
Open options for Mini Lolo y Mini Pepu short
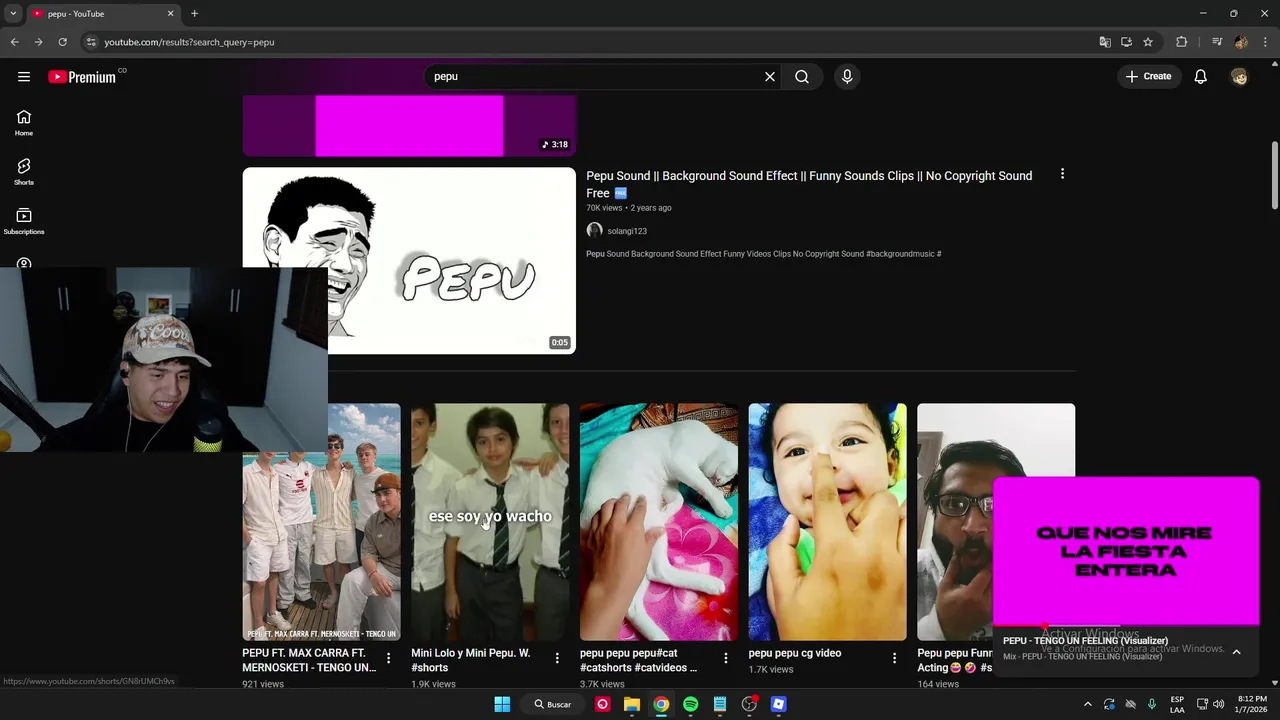pyautogui.click(x=557, y=658)
